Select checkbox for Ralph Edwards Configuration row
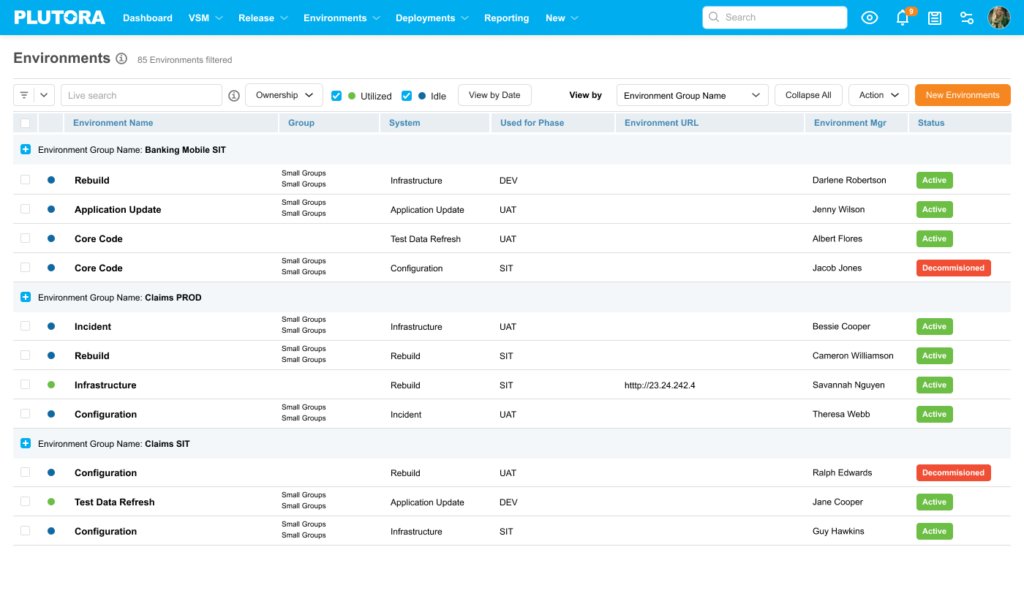 tap(25, 472)
